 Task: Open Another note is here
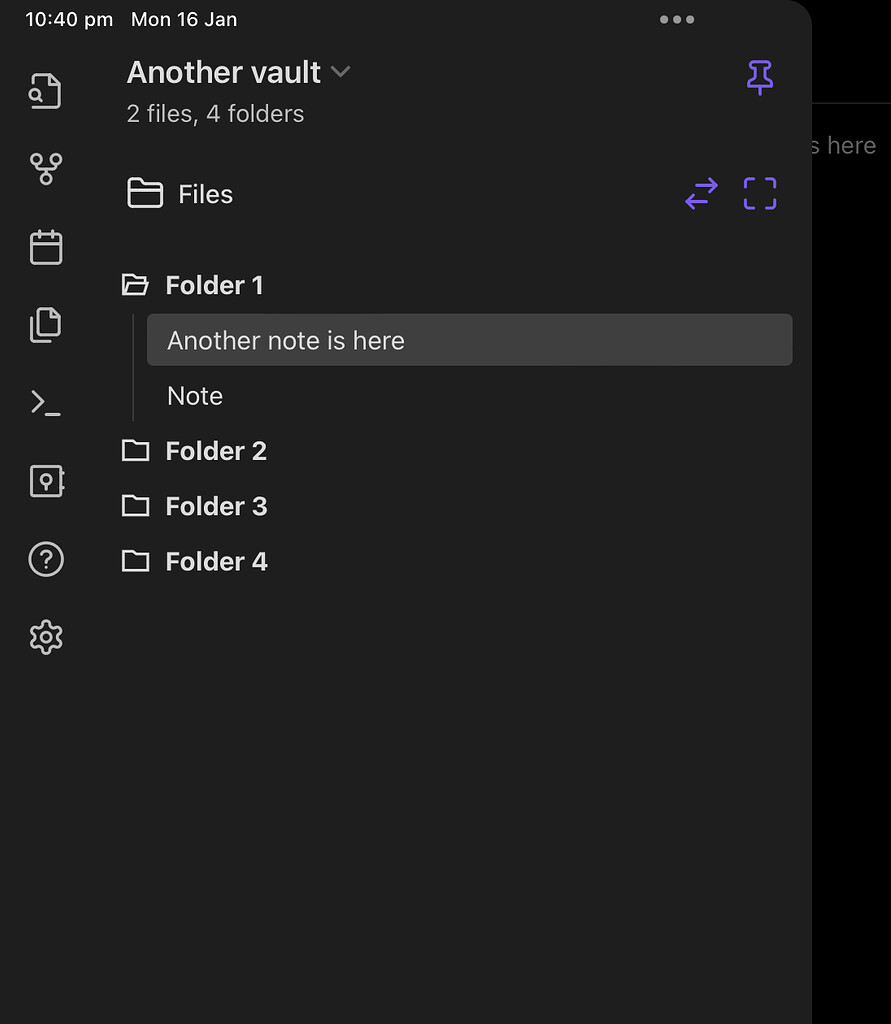point(286,340)
